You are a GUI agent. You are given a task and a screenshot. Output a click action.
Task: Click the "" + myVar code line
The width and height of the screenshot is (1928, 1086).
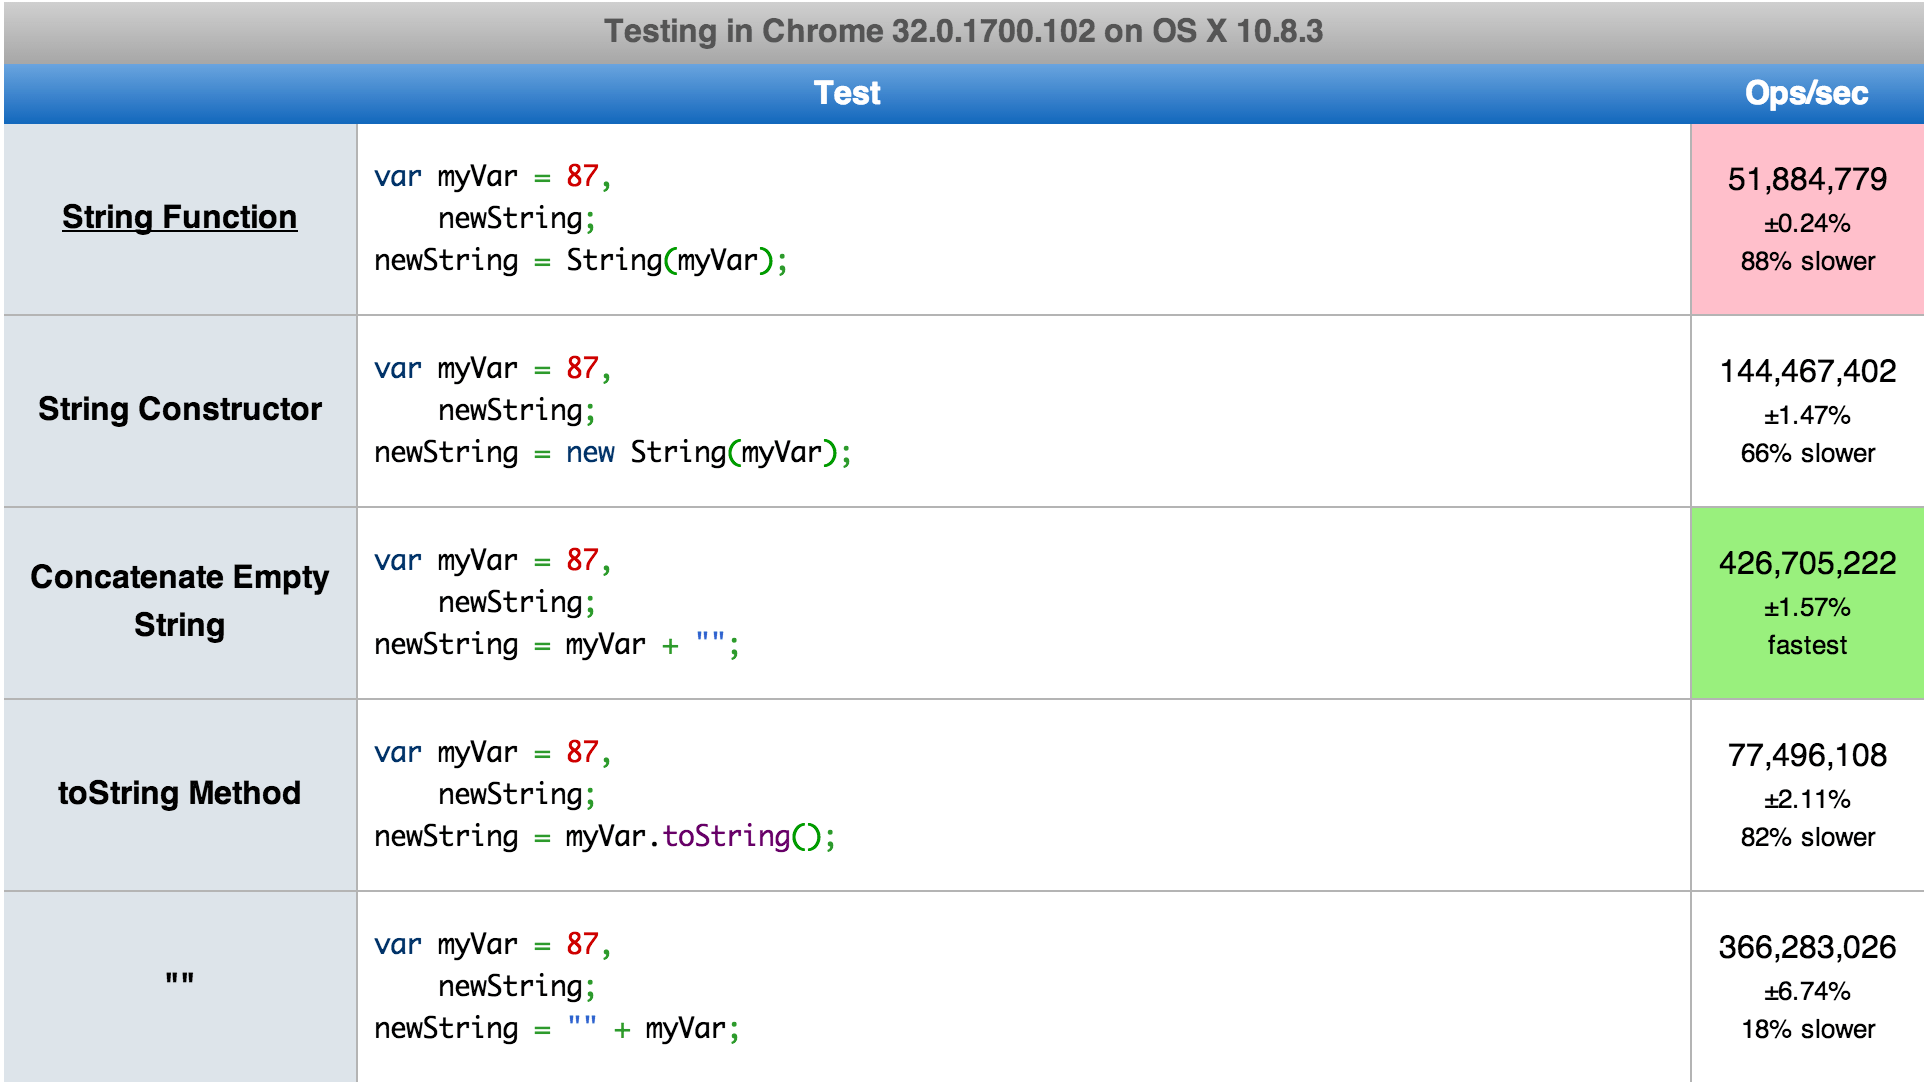pos(556,1029)
